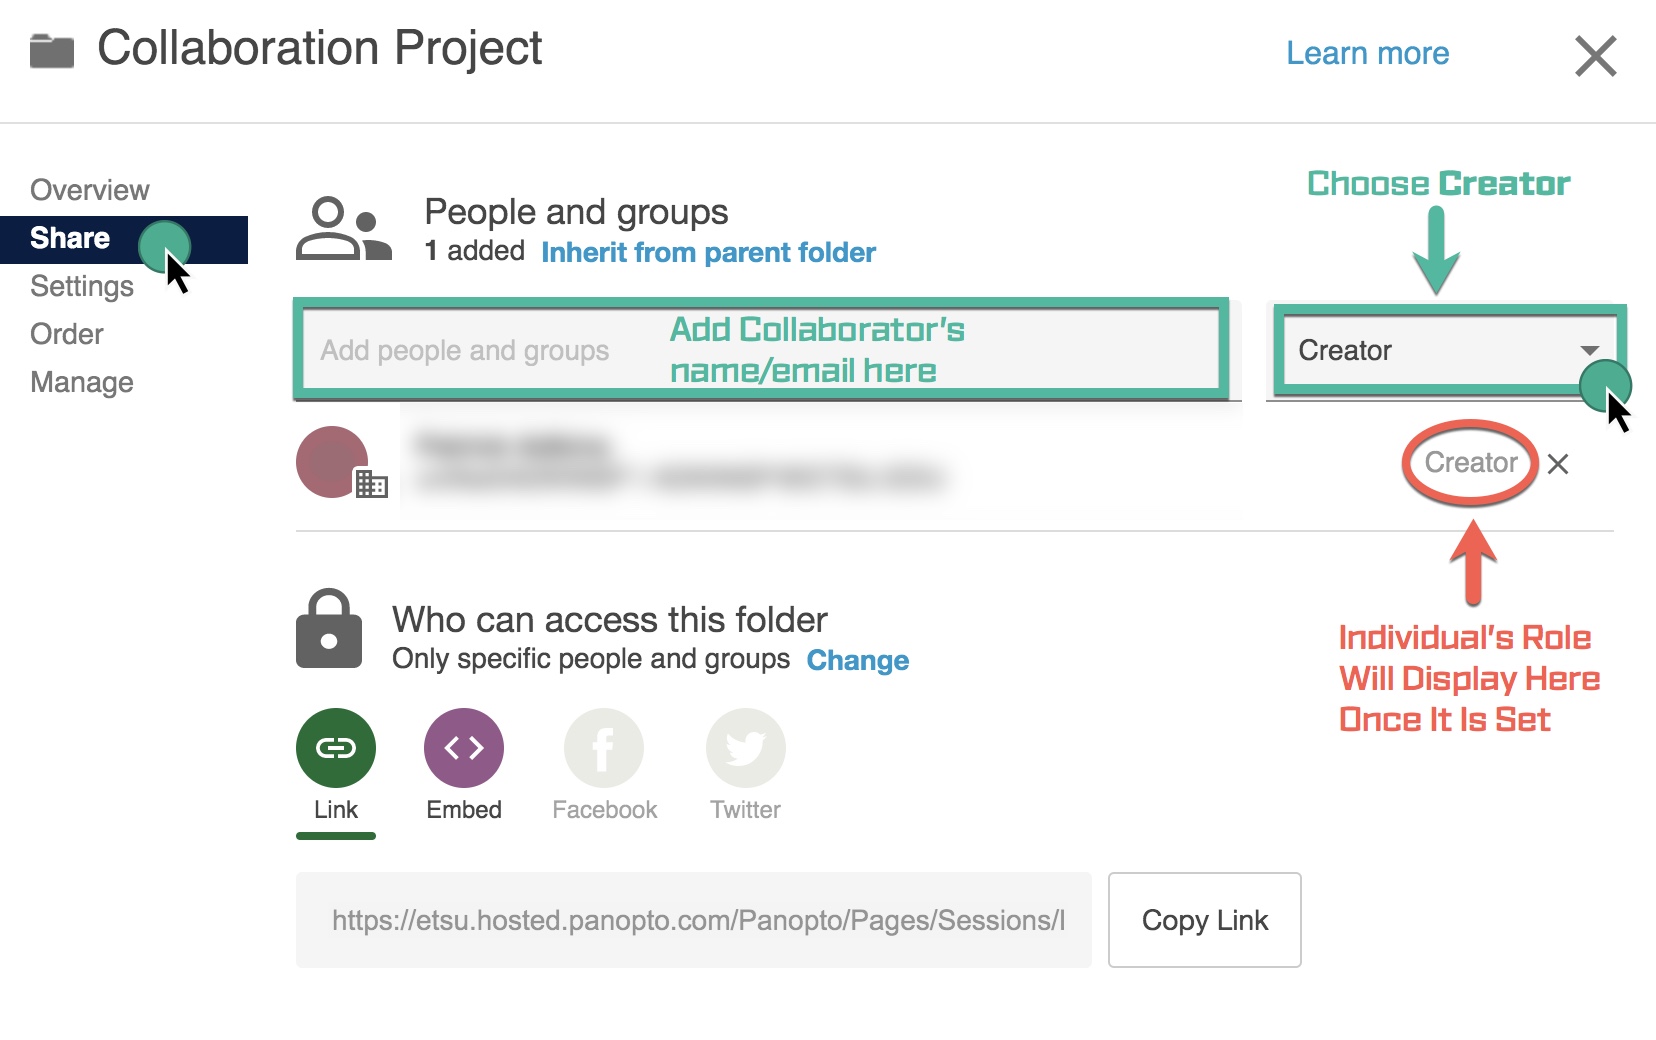This screenshot has width=1656, height=1040.
Task: Remove the added Creator collaborator
Action: pos(1558,464)
